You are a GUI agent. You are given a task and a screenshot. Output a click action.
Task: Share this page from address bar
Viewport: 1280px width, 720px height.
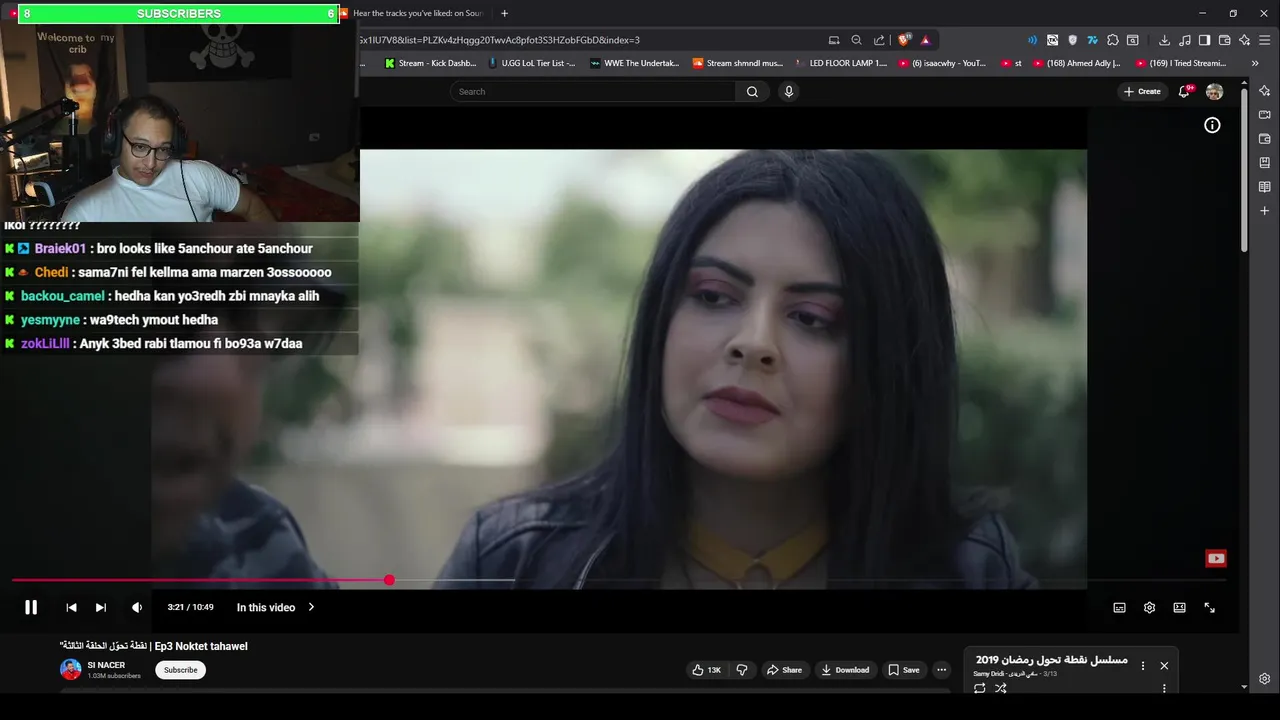(x=879, y=40)
